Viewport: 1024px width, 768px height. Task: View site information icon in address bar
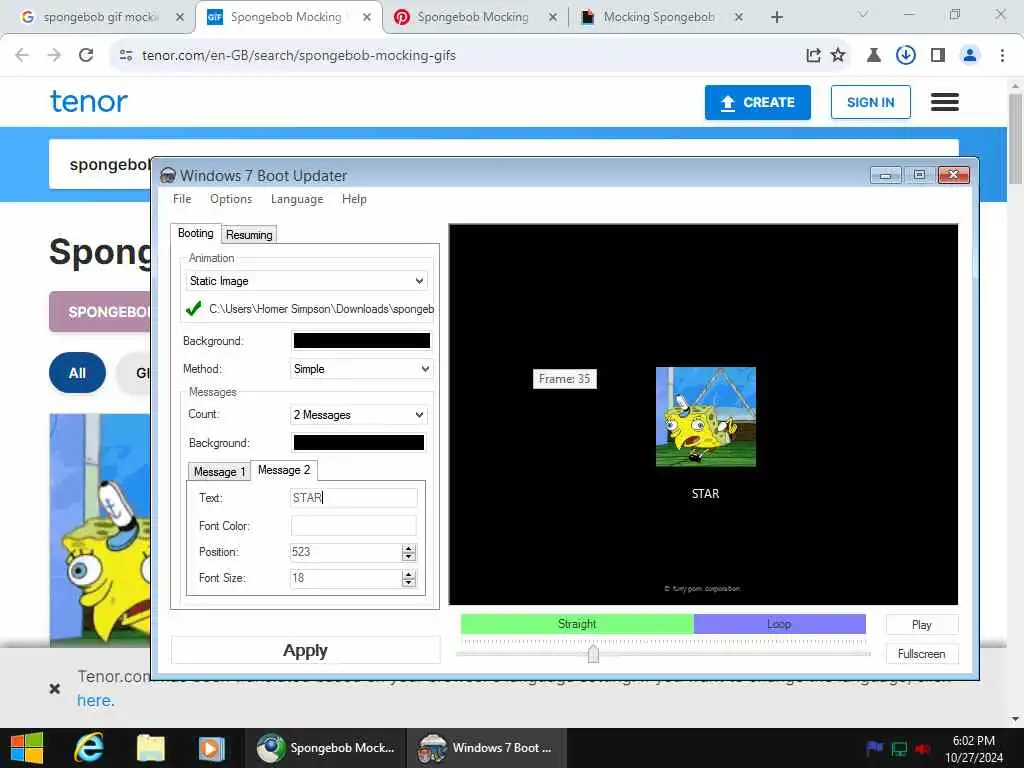(x=126, y=56)
